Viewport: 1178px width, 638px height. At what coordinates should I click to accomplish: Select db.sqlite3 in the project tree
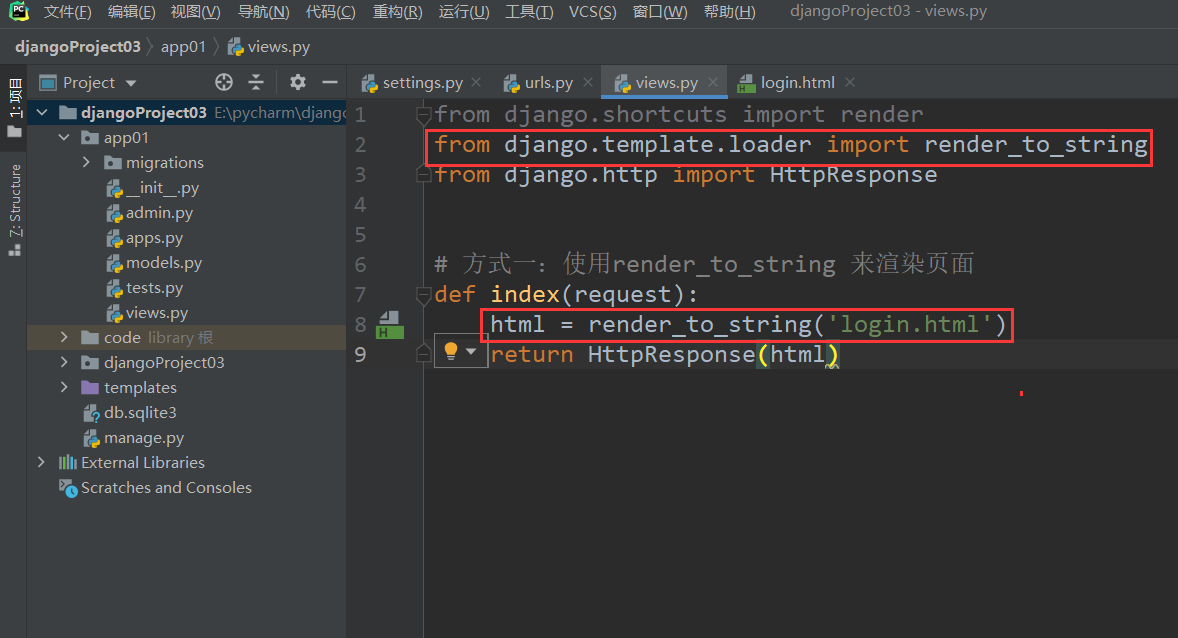130,413
